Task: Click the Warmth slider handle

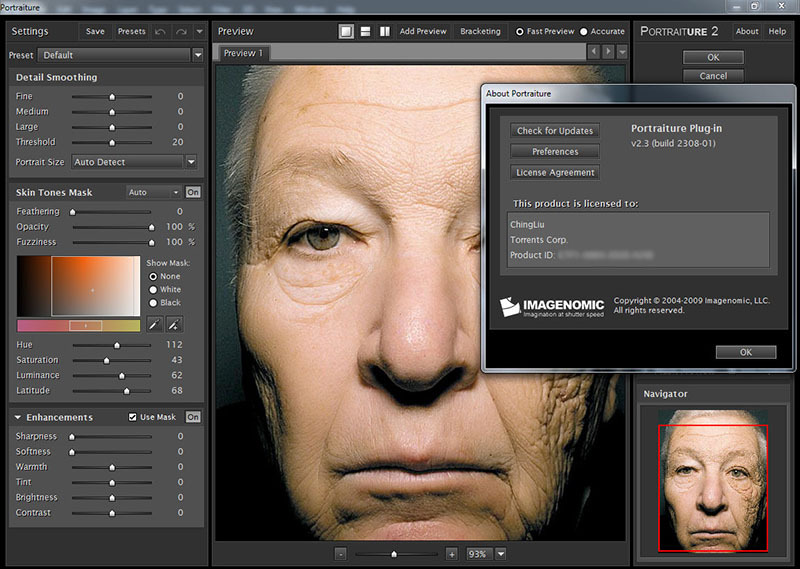Action: pos(112,467)
